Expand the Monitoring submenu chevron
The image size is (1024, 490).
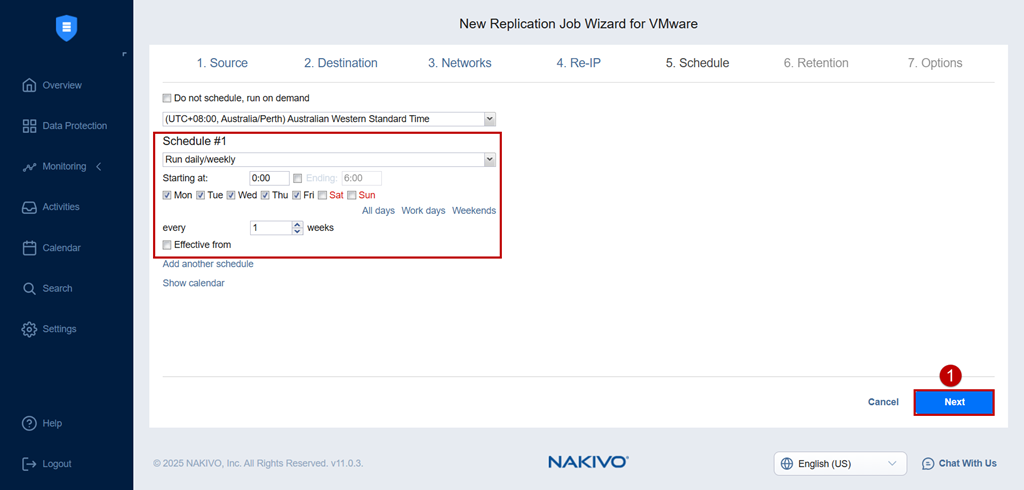click(99, 167)
